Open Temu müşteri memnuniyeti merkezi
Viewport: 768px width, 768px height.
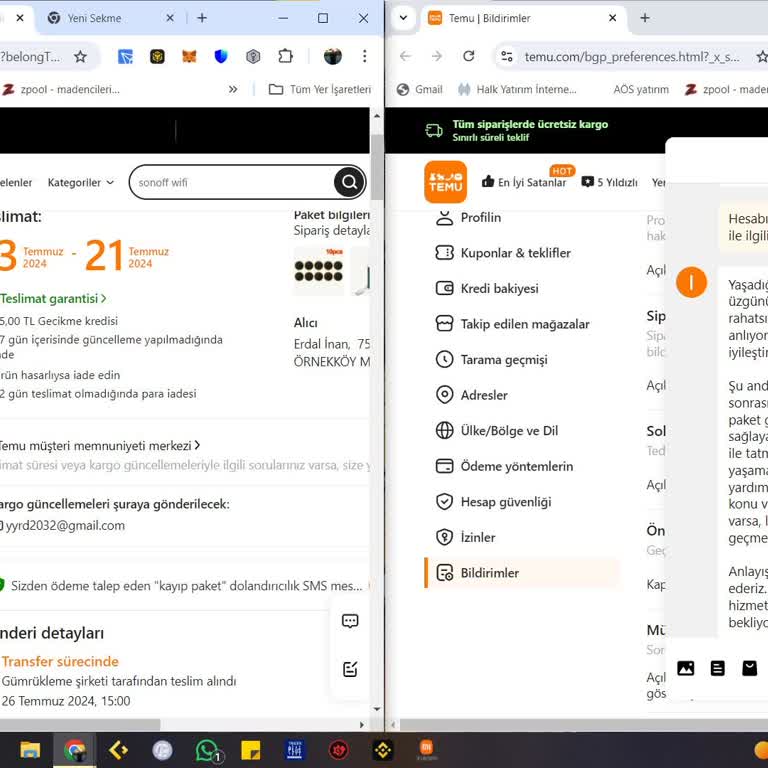(x=100, y=445)
